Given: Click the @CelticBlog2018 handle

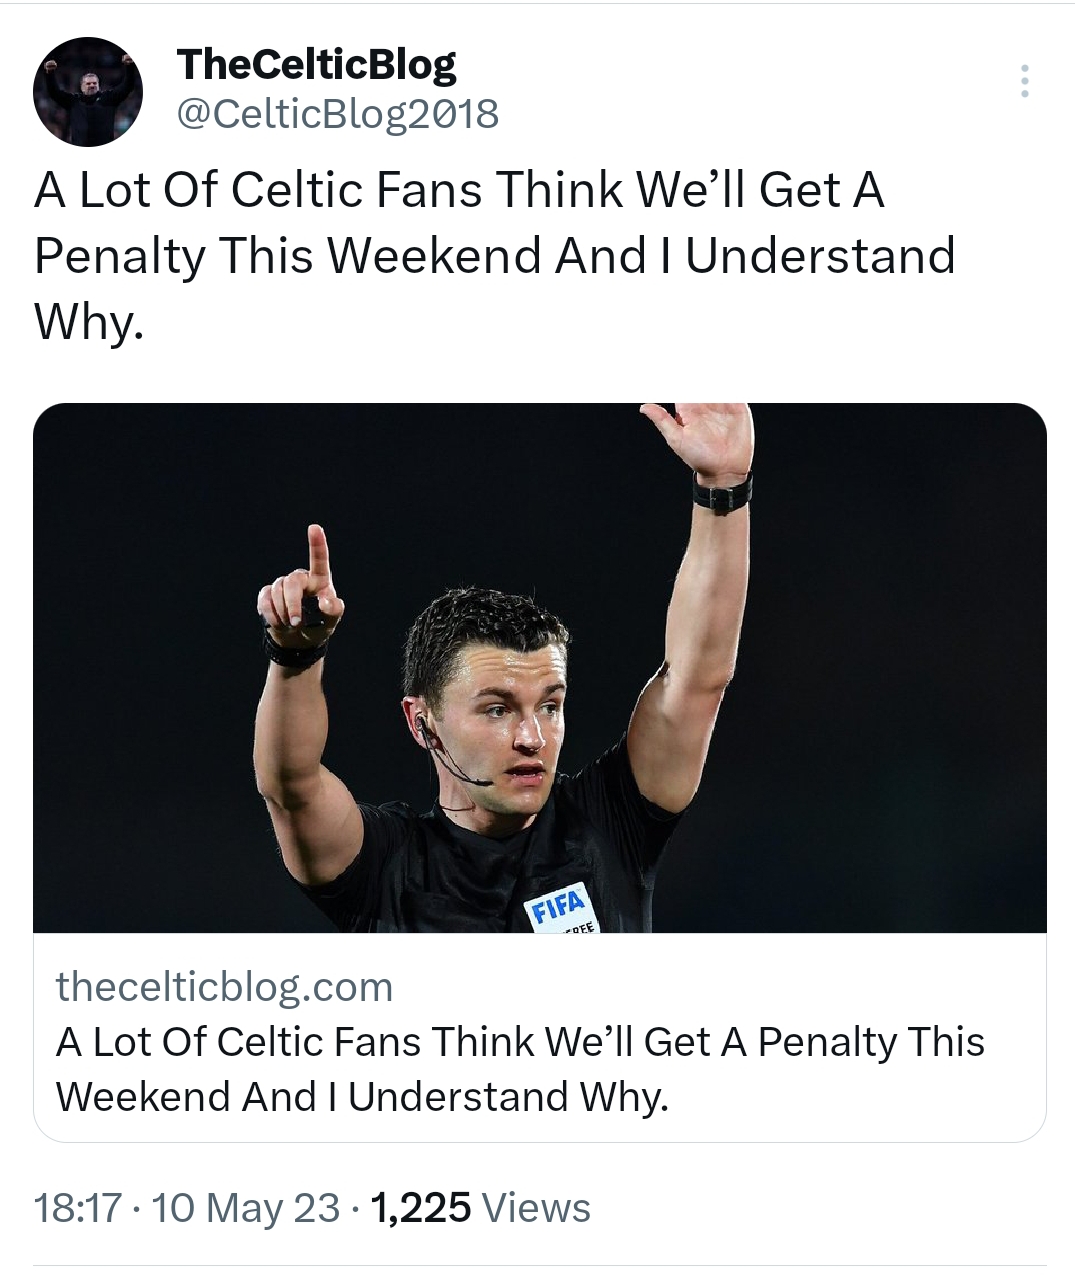Looking at the screenshot, I should coord(337,114).
